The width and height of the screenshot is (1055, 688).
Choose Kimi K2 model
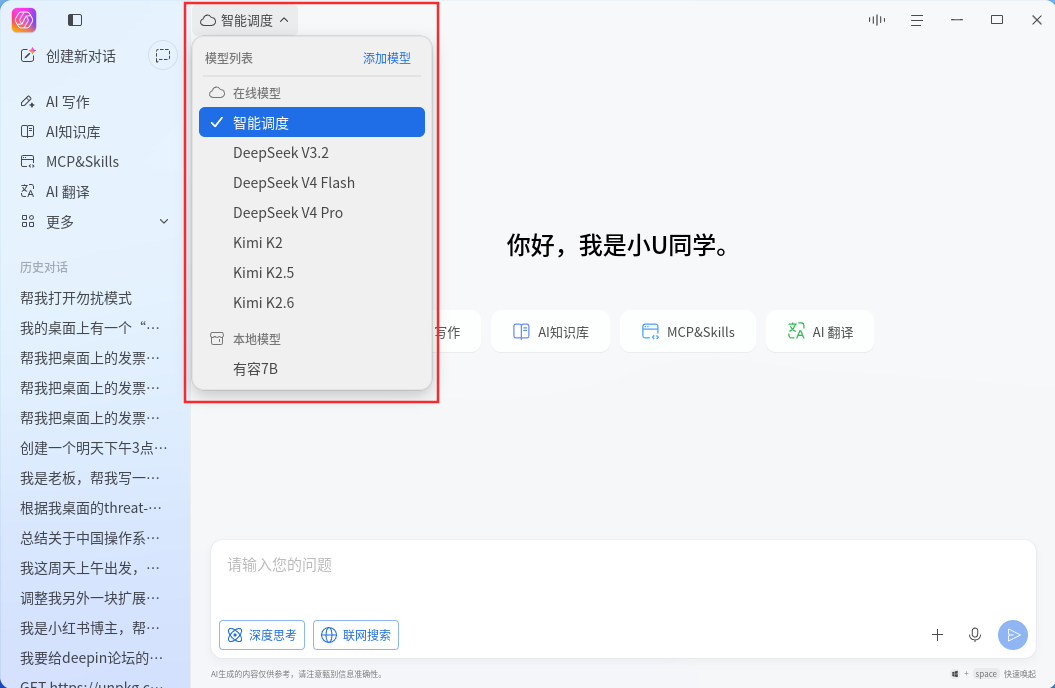click(x=312, y=242)
